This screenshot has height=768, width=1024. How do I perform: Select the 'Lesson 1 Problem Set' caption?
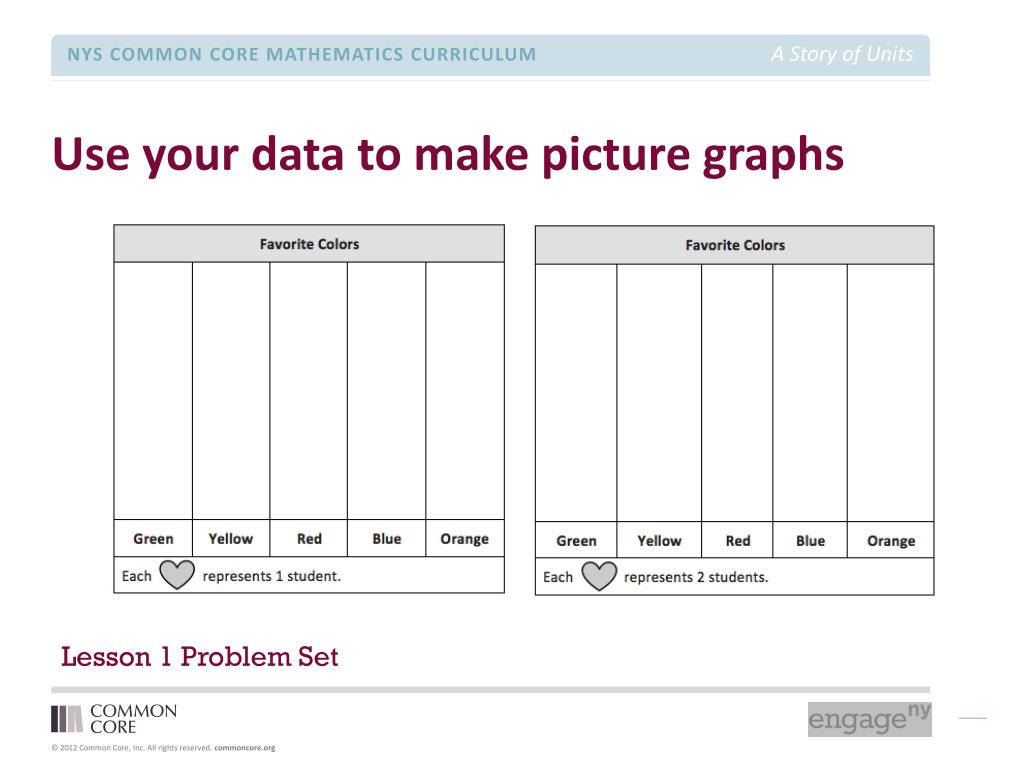pos(200,657)
